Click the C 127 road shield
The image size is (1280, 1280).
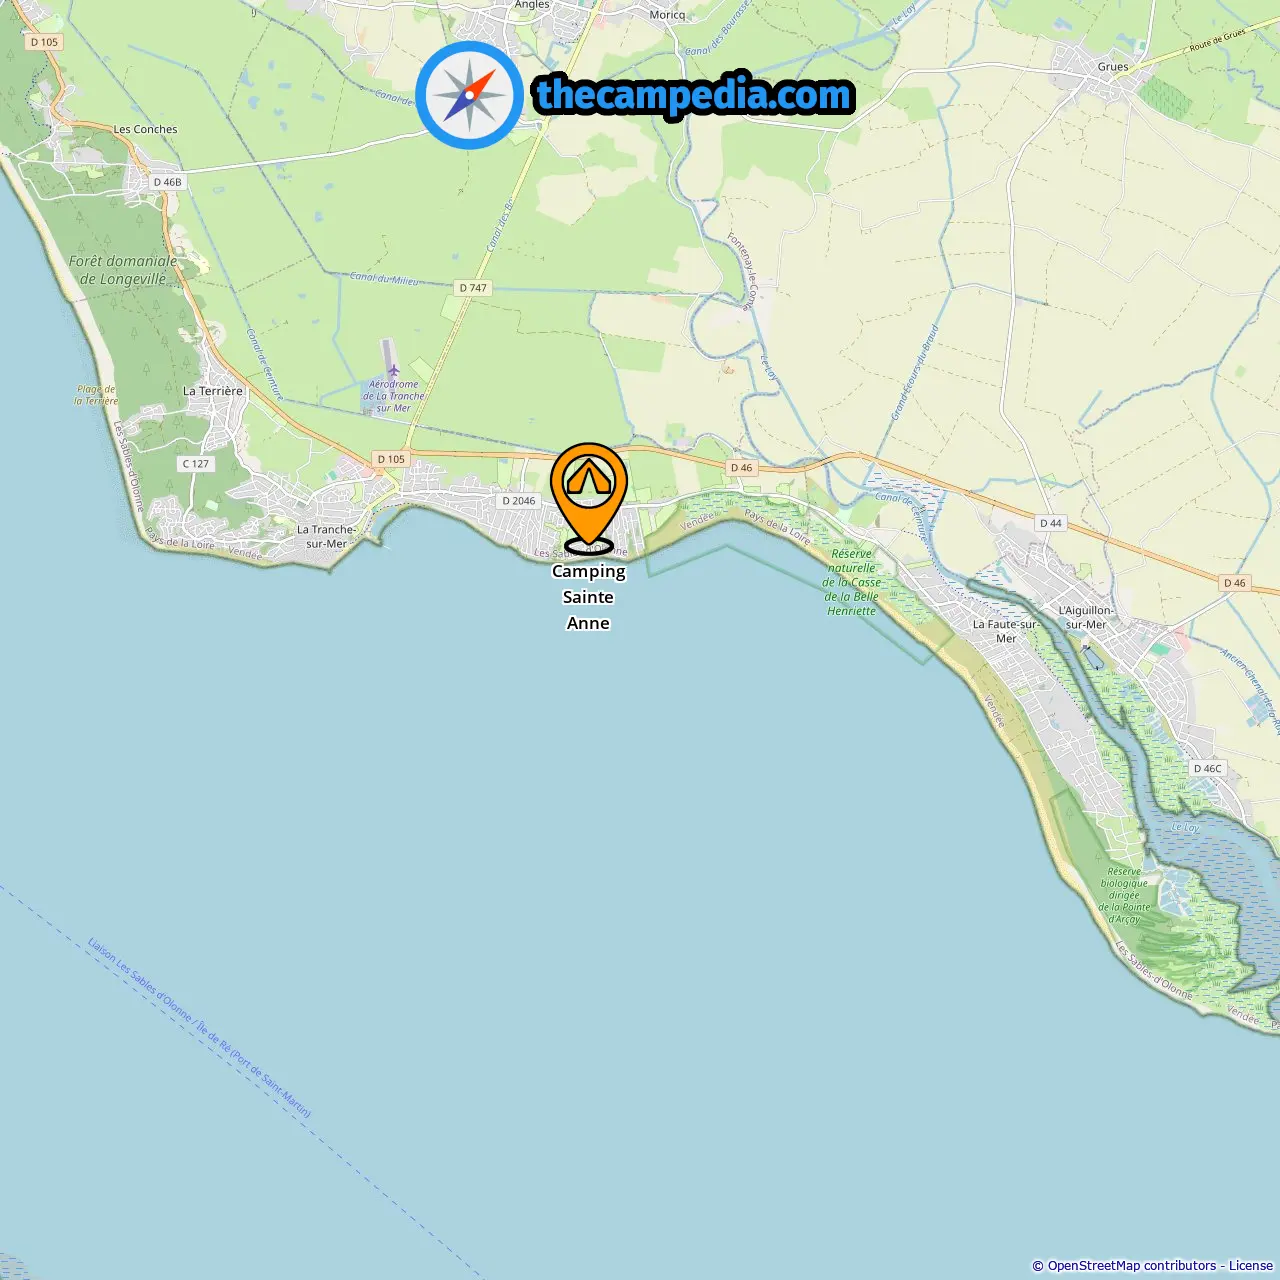click(x=196, y=464)
